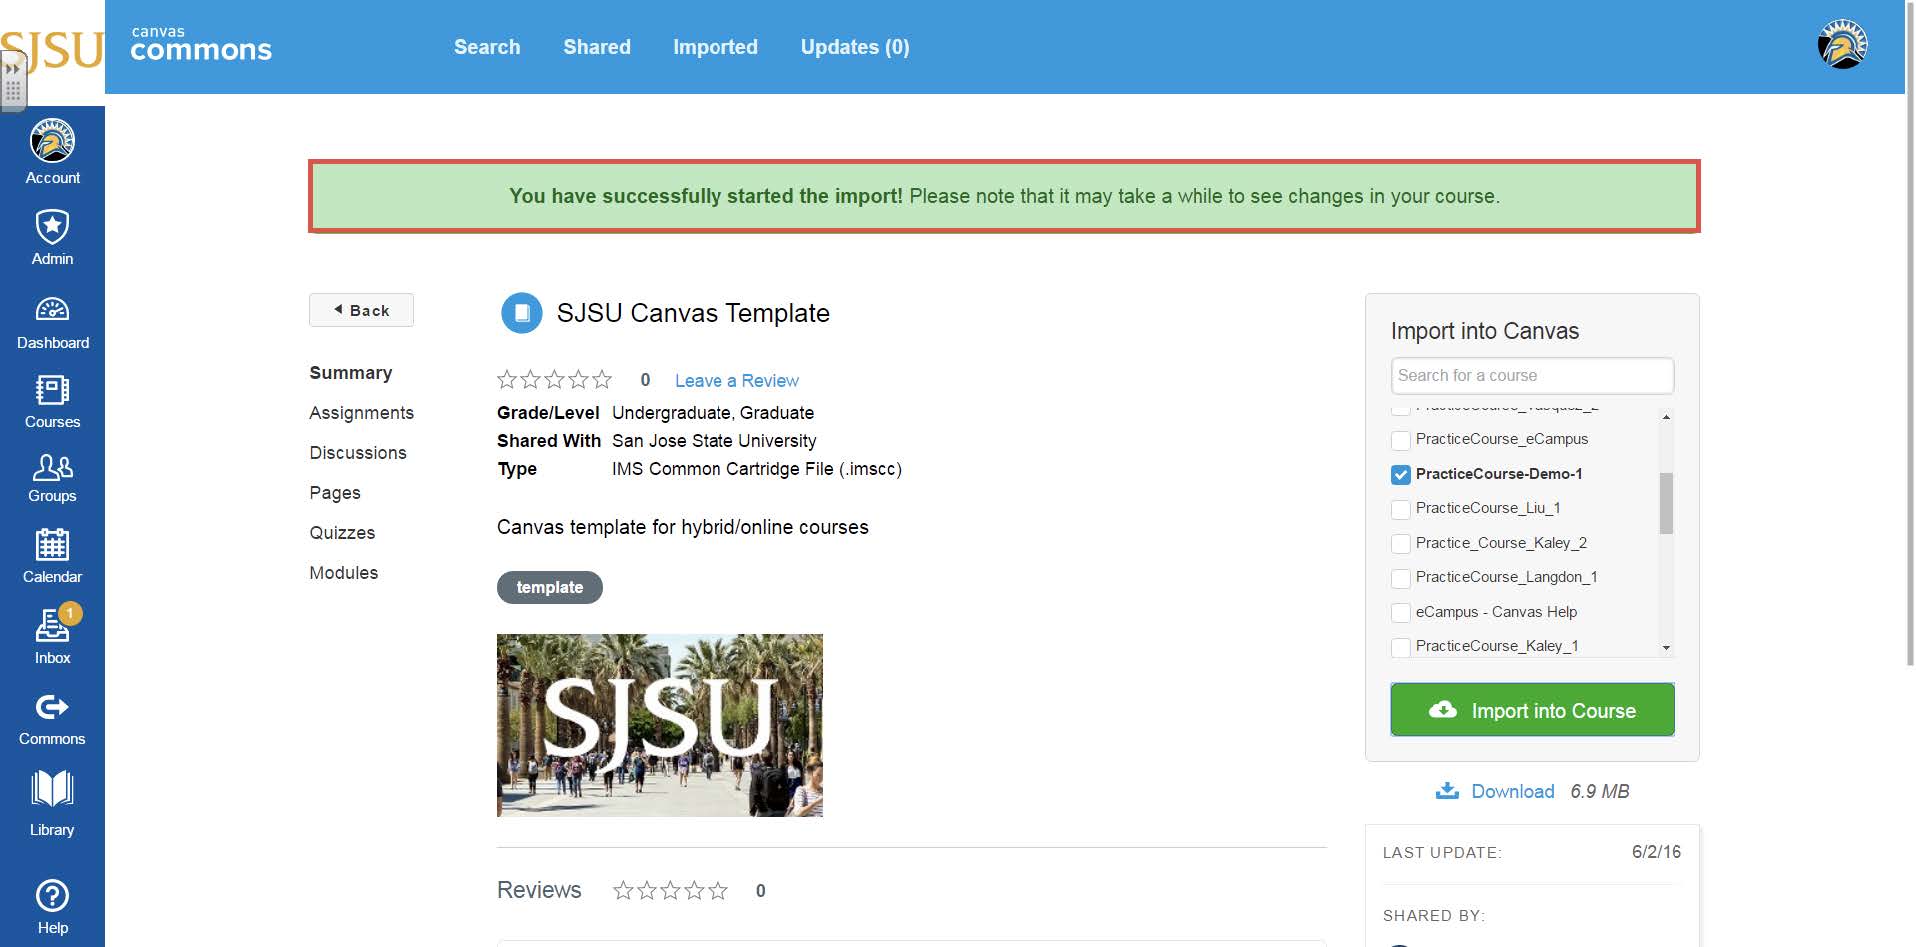Image resolution: width=1916 pixels, height=947 pixels.
Task: Open the Account icon in sidebar
Action: 52,142
